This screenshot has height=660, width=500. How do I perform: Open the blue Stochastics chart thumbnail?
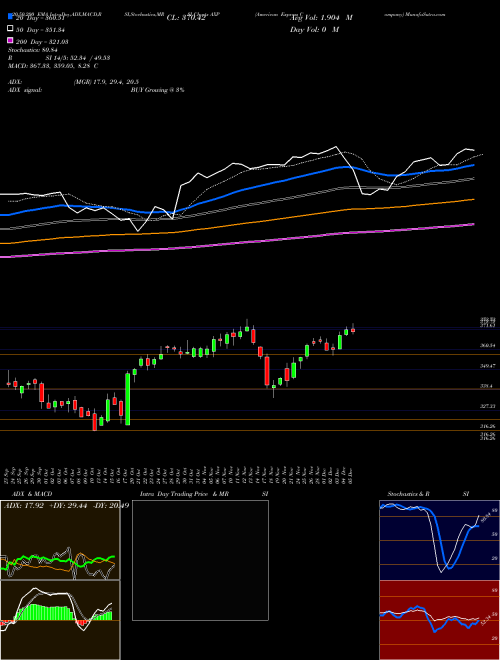[x=439, y=540]
